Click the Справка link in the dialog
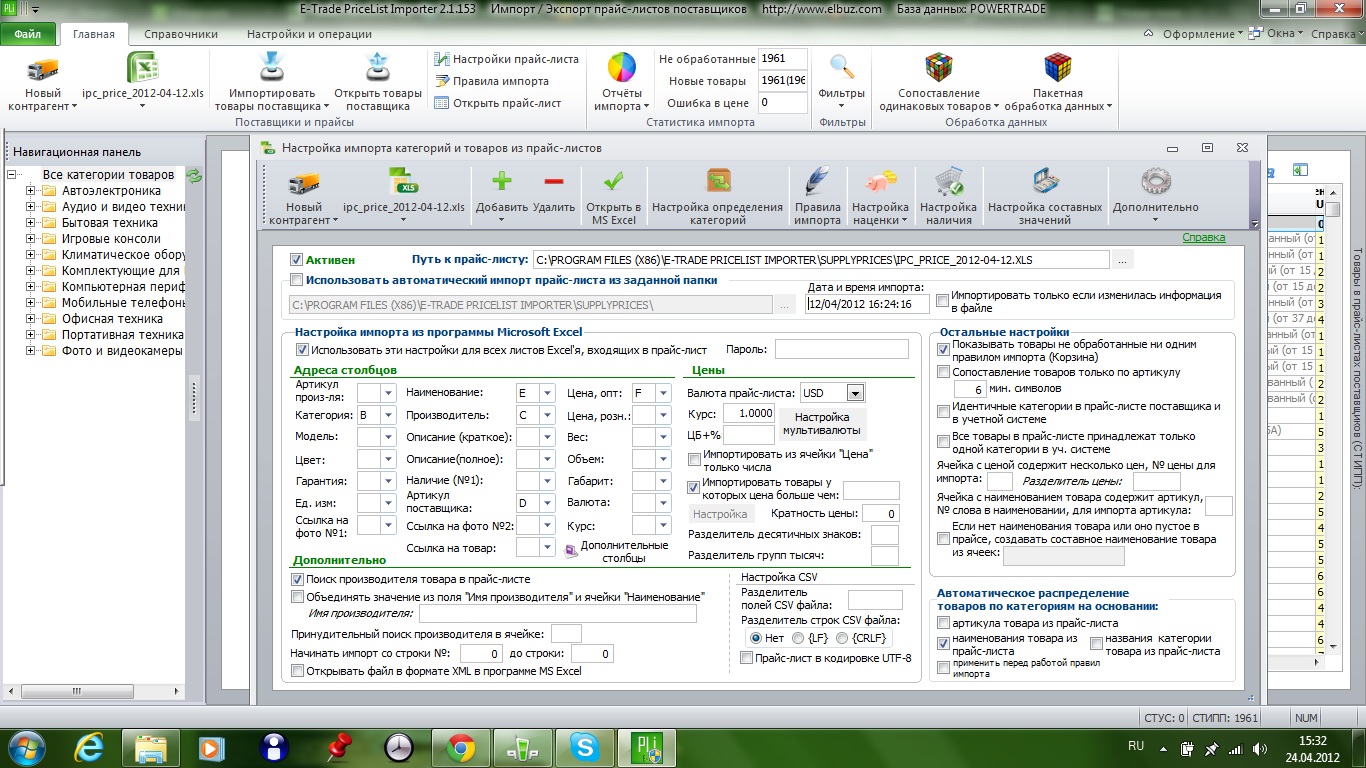This screenshot has width=1366, height=768. (x=1204, y=238)
